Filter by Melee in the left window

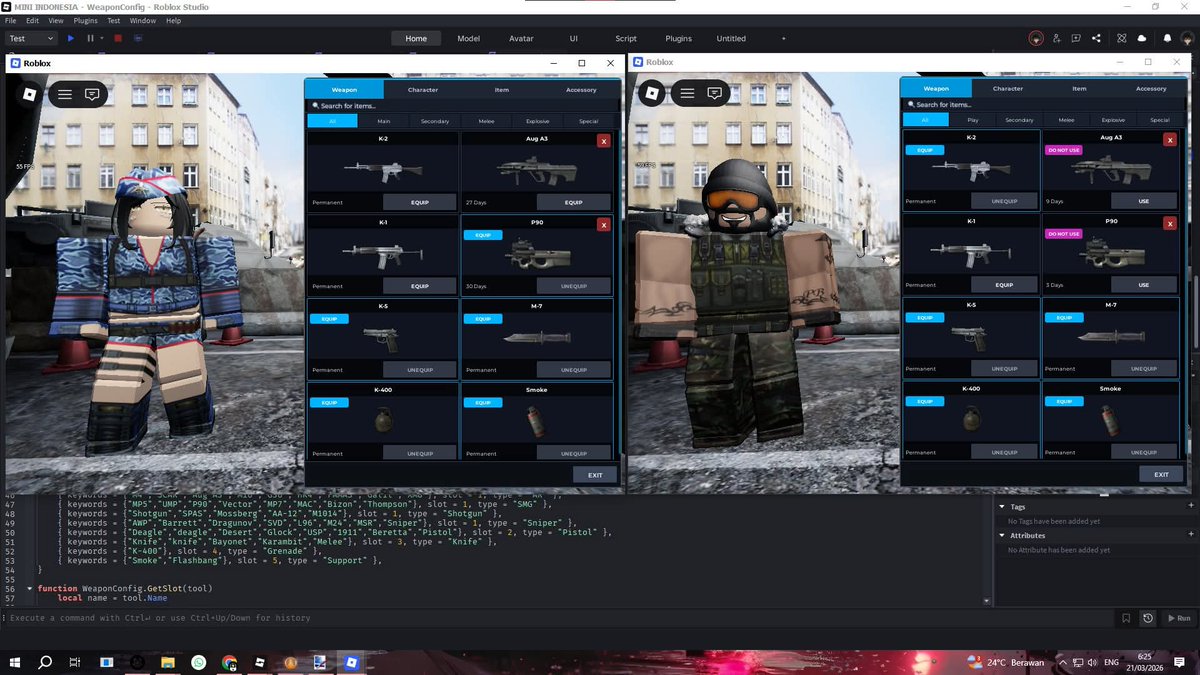click(x=486, y=121)
